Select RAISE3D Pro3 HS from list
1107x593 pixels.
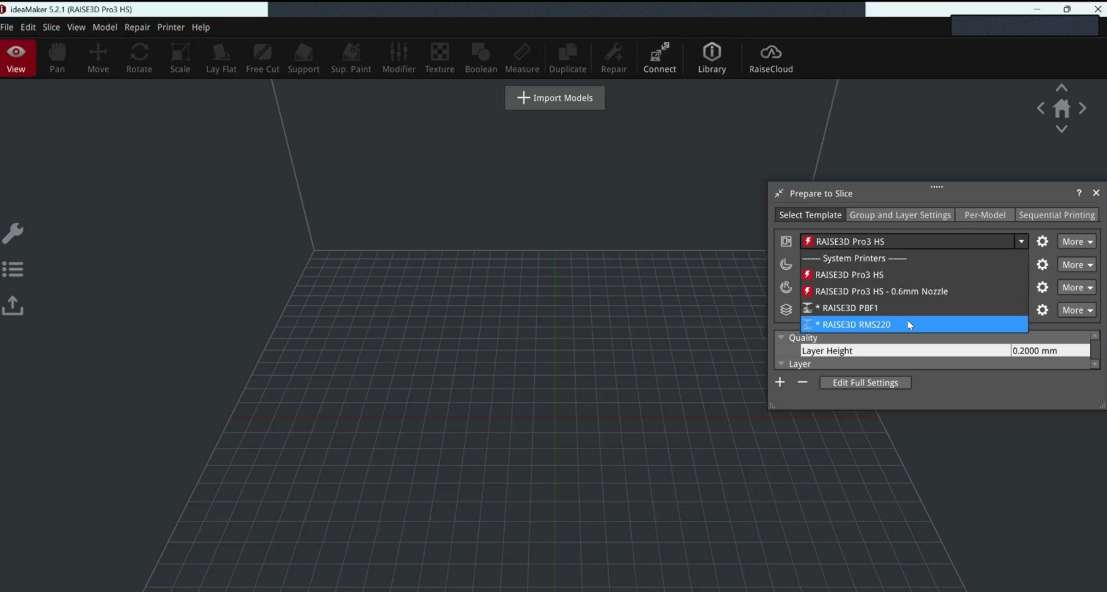coord(914,275)
